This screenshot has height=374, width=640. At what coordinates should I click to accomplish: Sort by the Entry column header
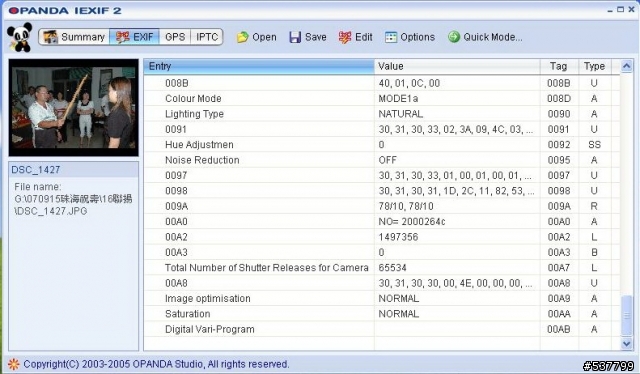coord(259,67)
